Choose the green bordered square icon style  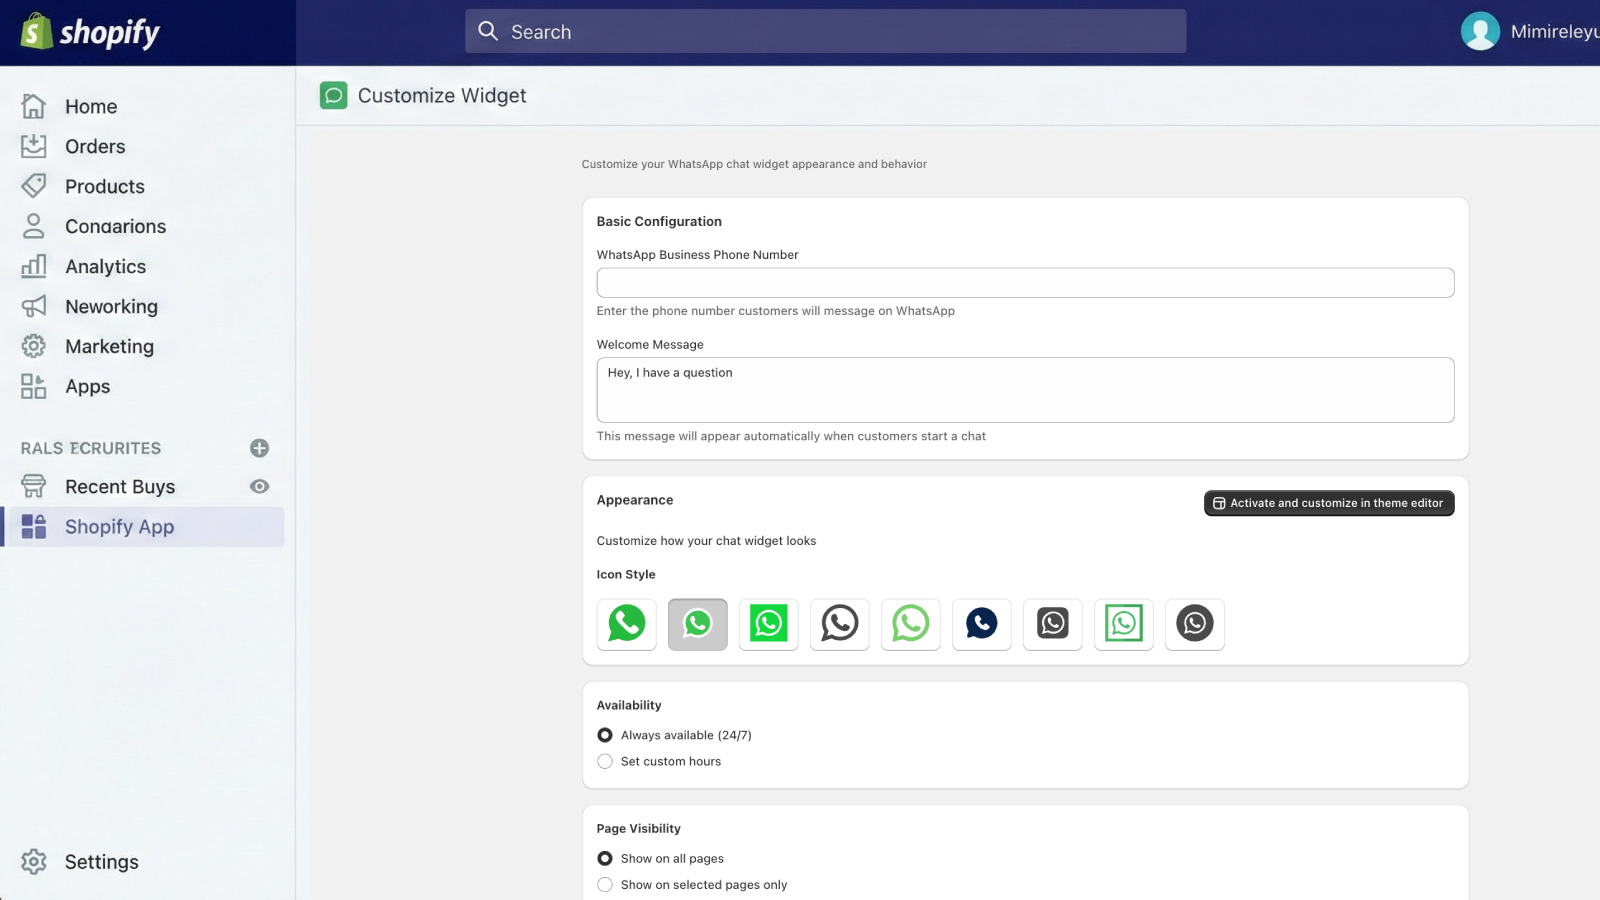point(1124,624)
